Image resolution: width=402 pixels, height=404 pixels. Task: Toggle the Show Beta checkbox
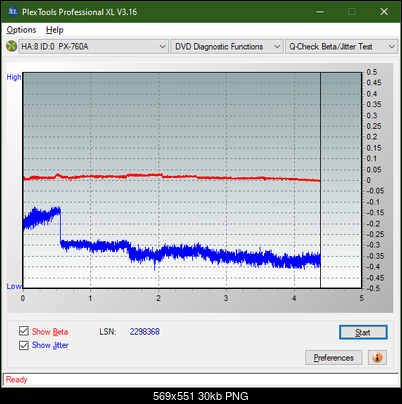(24, 331)
